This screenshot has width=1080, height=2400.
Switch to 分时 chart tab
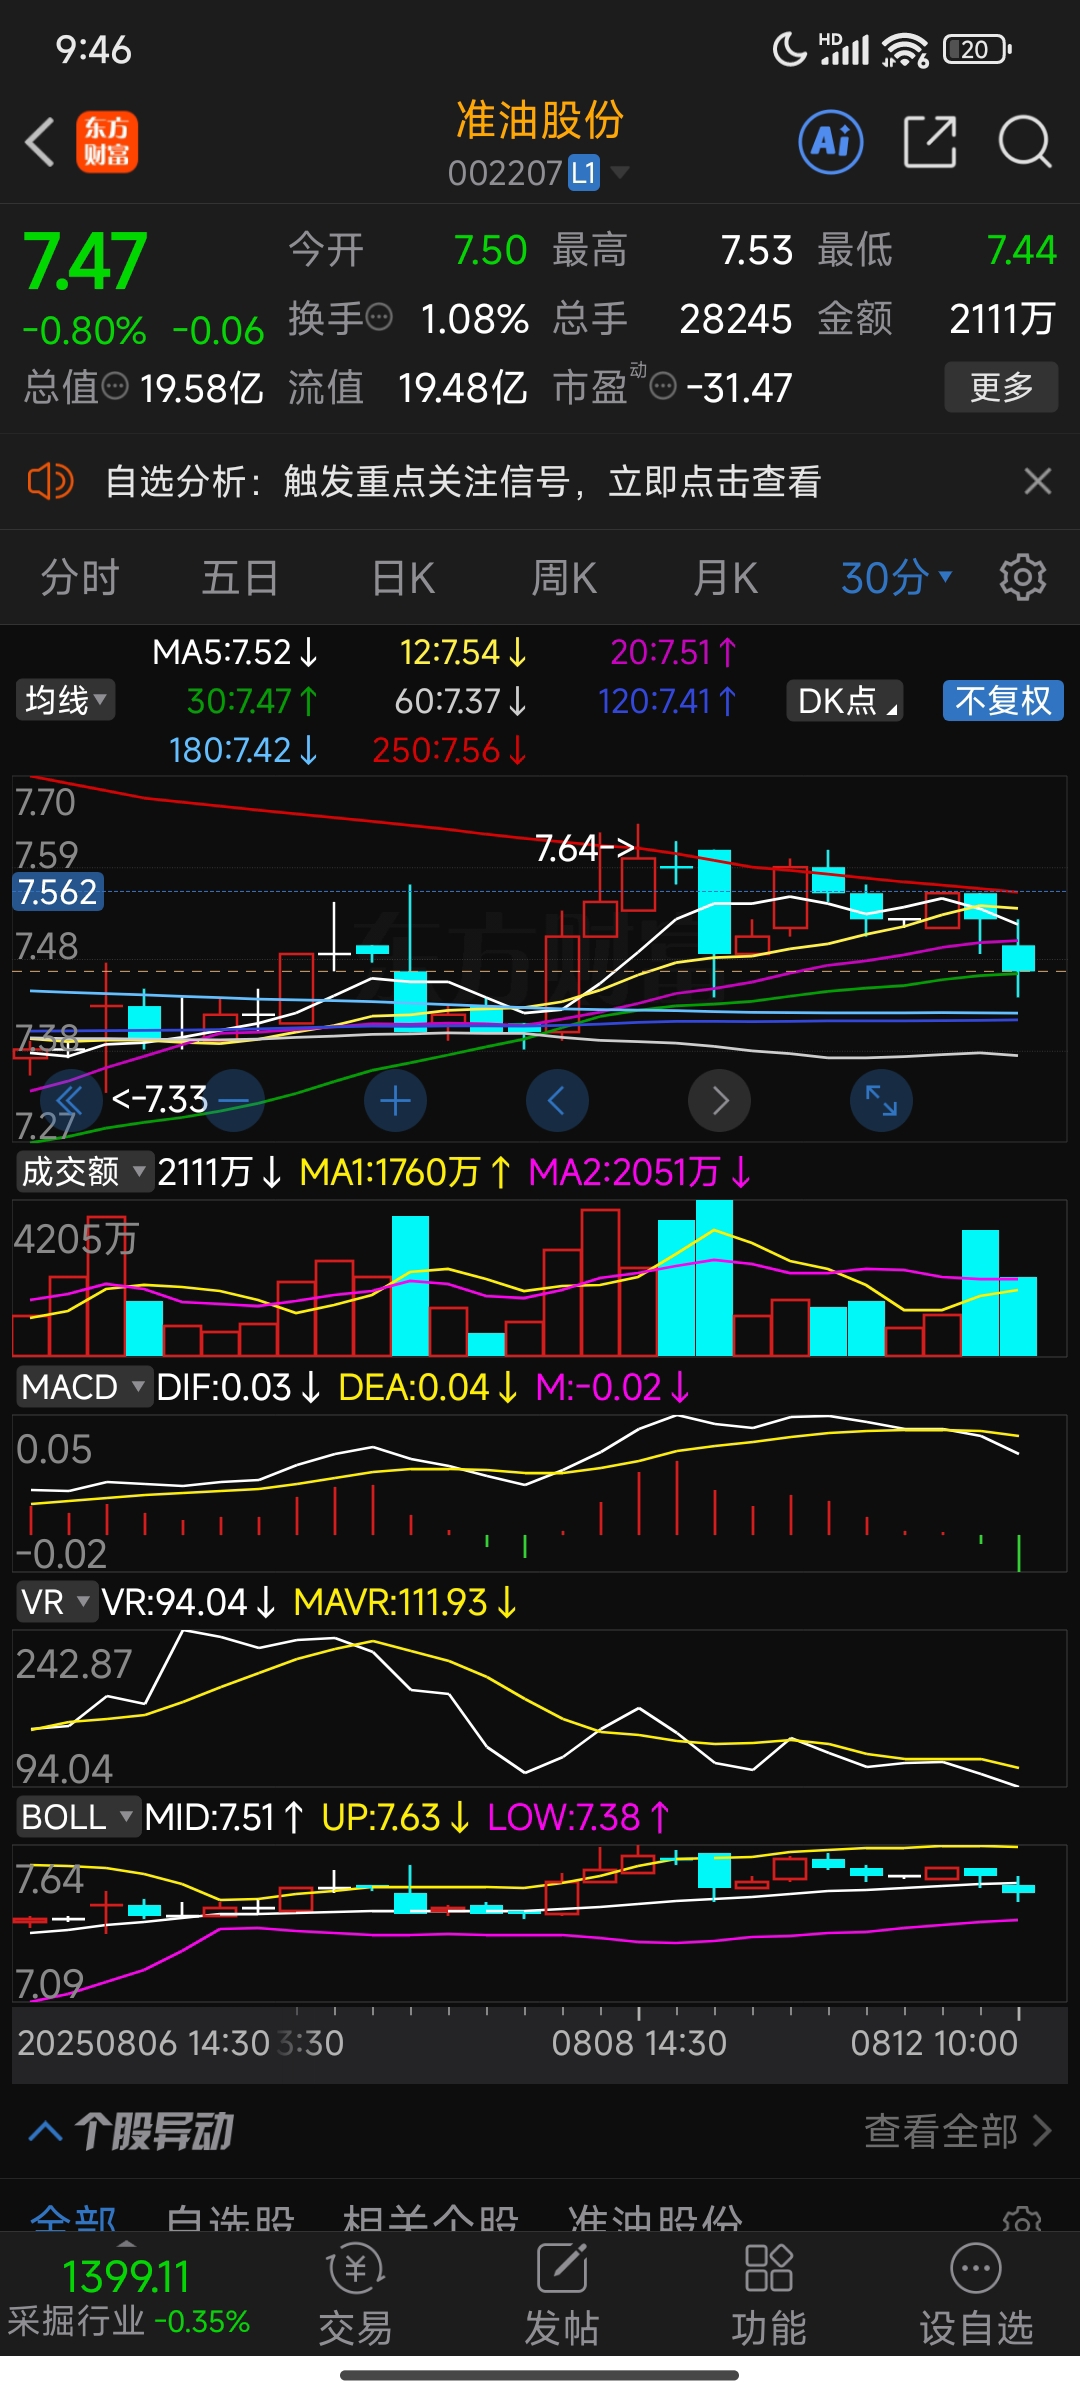80,578
